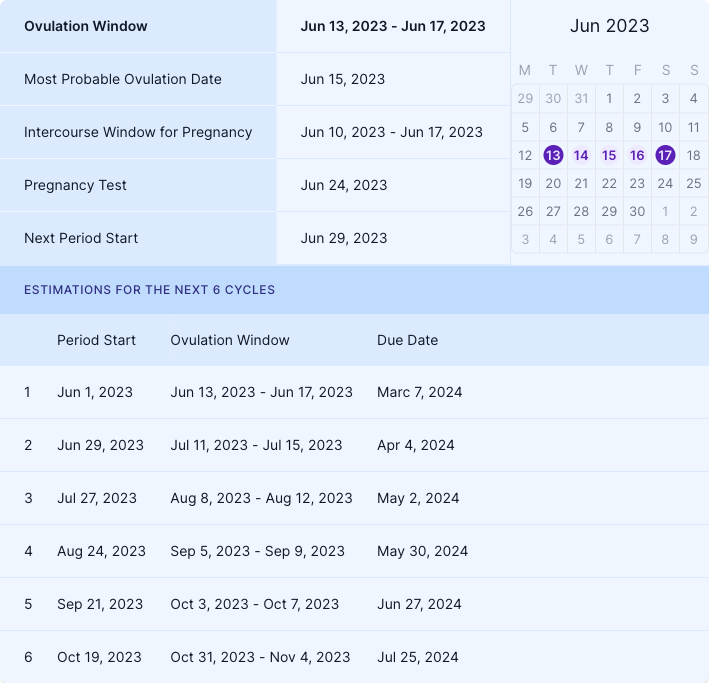This screenshot has width=709, height=683.
Task: Click day 15 in the June calendar
Action: [x=609, y=155]
